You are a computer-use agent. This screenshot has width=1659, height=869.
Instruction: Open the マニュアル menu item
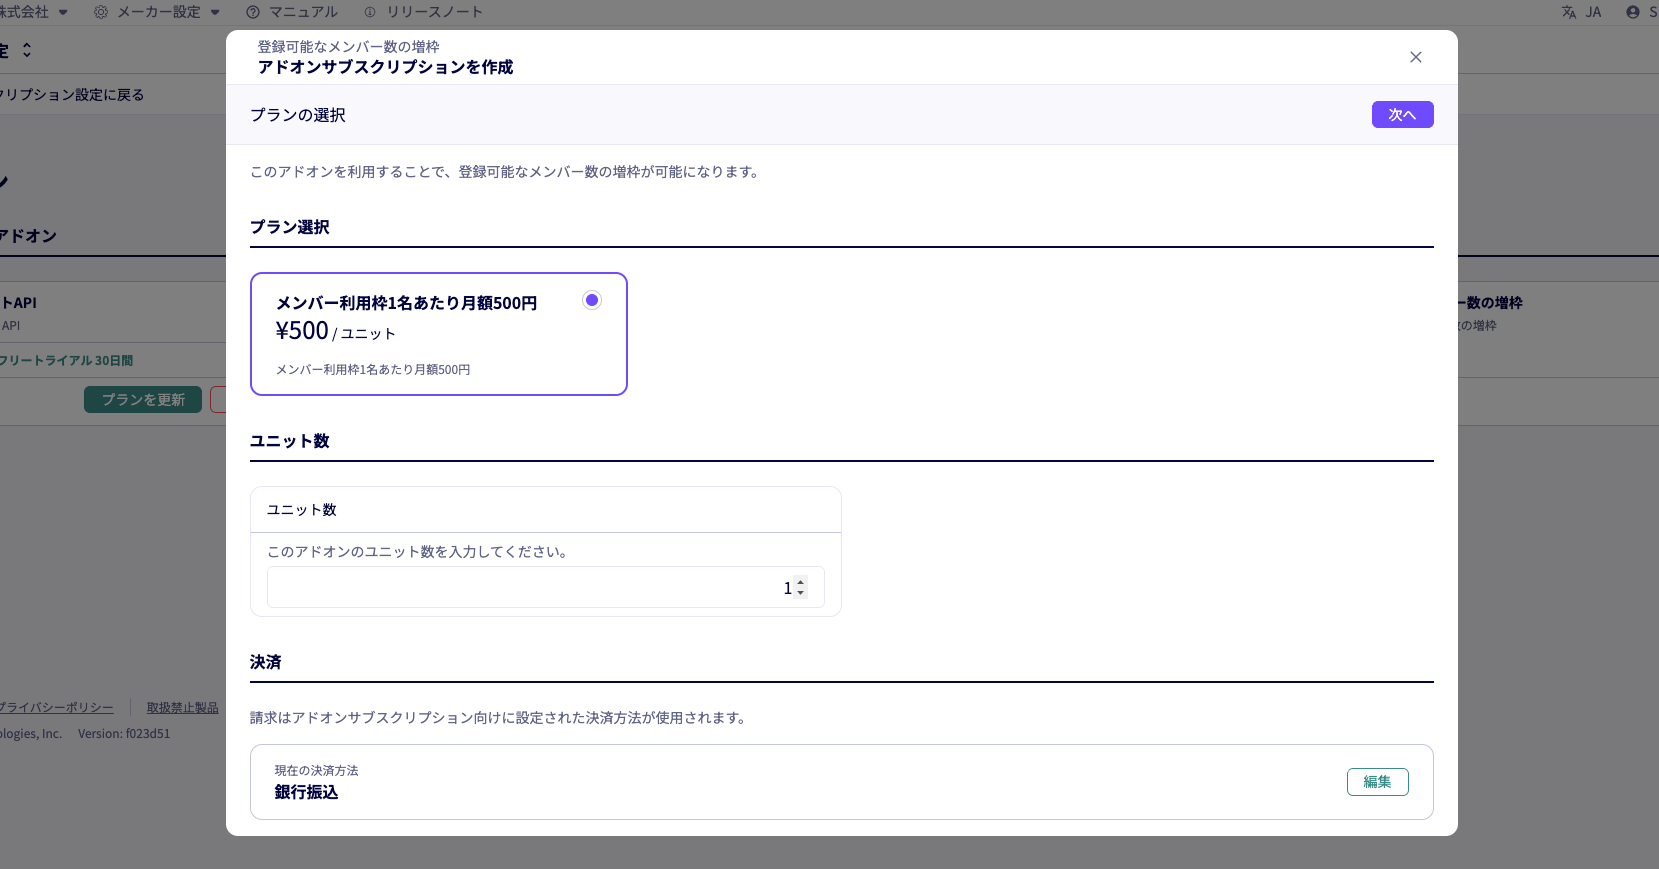(x=304, y=12)
